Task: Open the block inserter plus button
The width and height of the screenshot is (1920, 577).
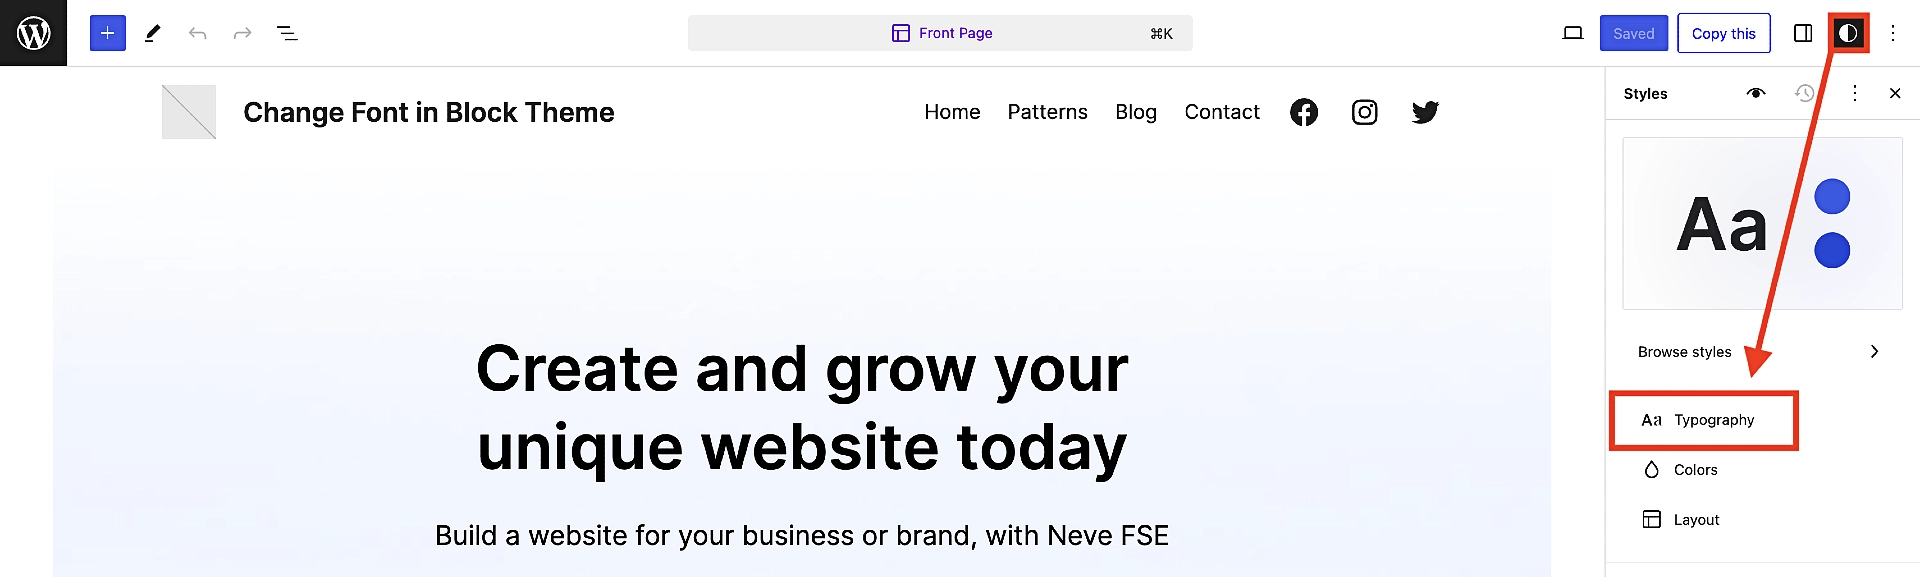Action: coord(108,33)
